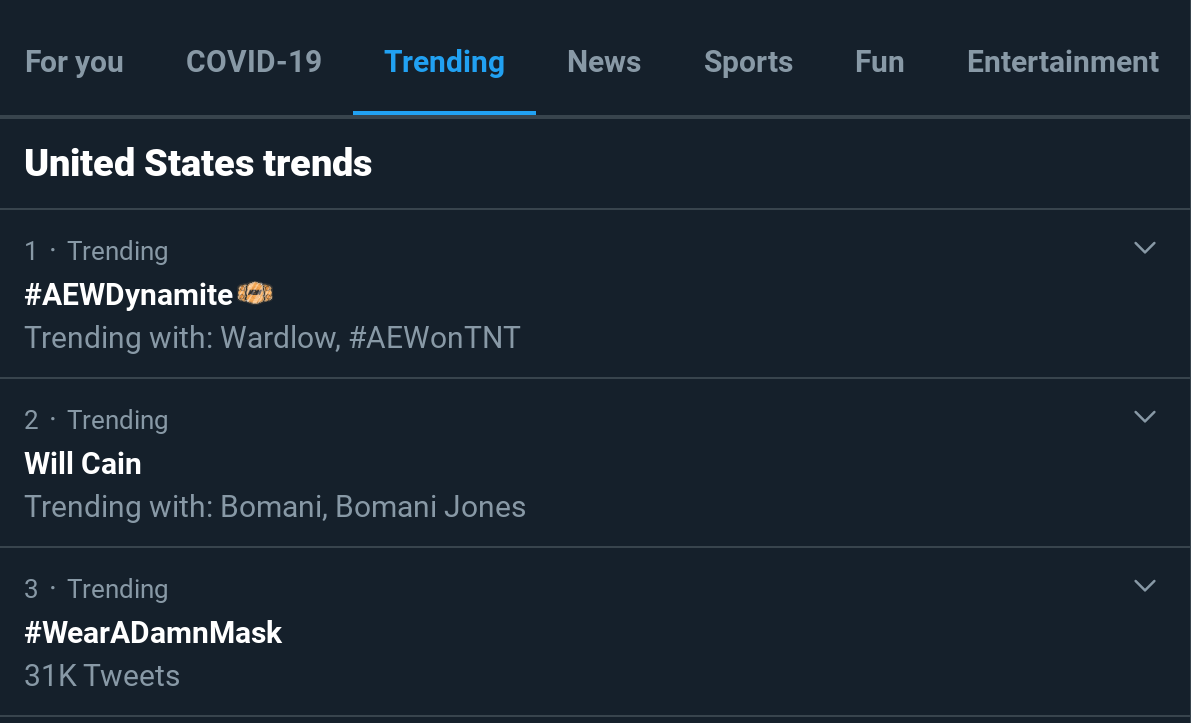The height and width of the screenshot is (723, 1191).
Task: Click the 31K Tweets count
Action: pos(102,676)
